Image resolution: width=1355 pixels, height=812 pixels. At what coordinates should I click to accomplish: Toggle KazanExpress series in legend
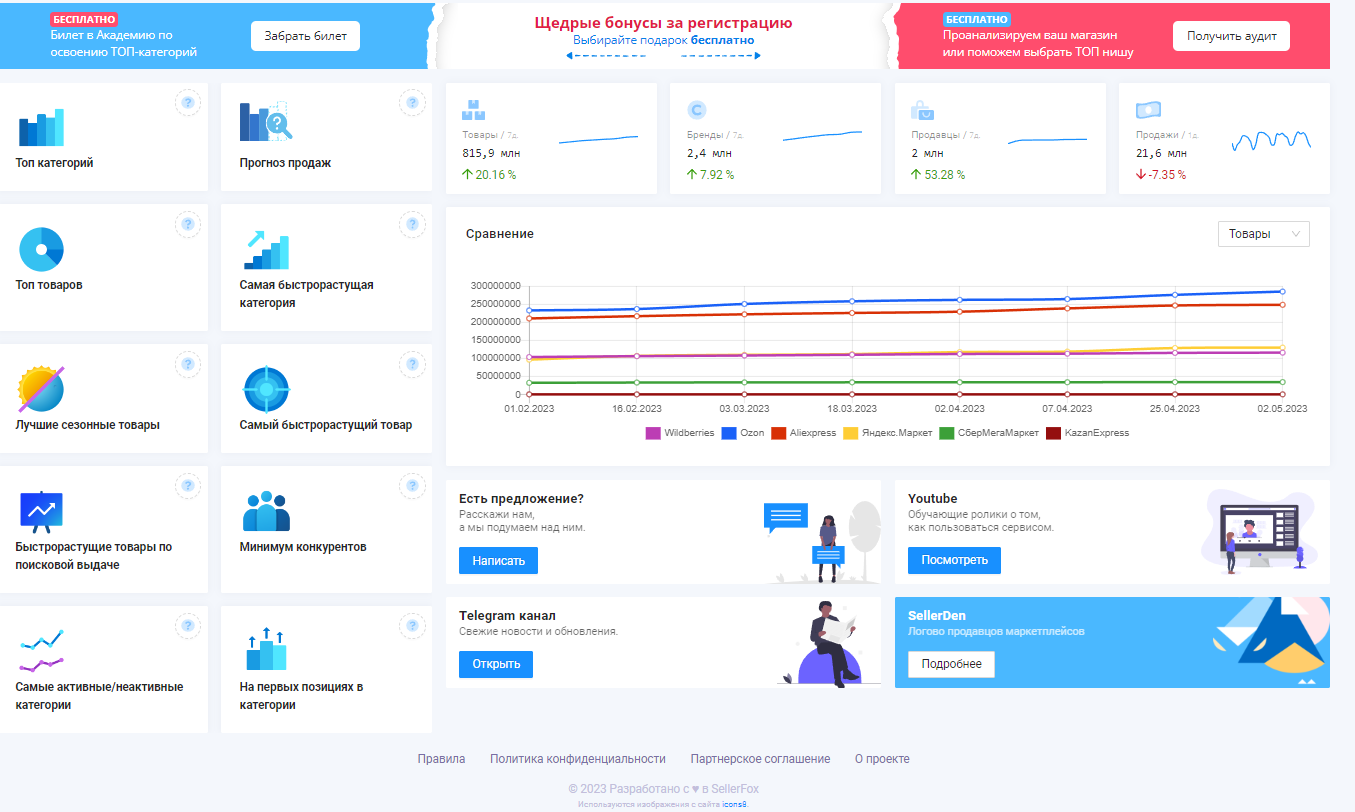click(x=1086, y=433)
